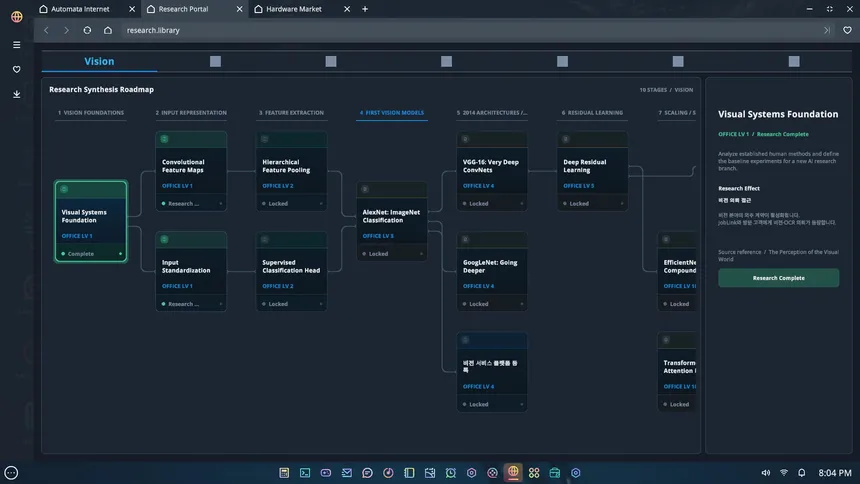Open the music player taskbar icon
The width and height of the screenshot is (860, 484).
tap(388, 472)
